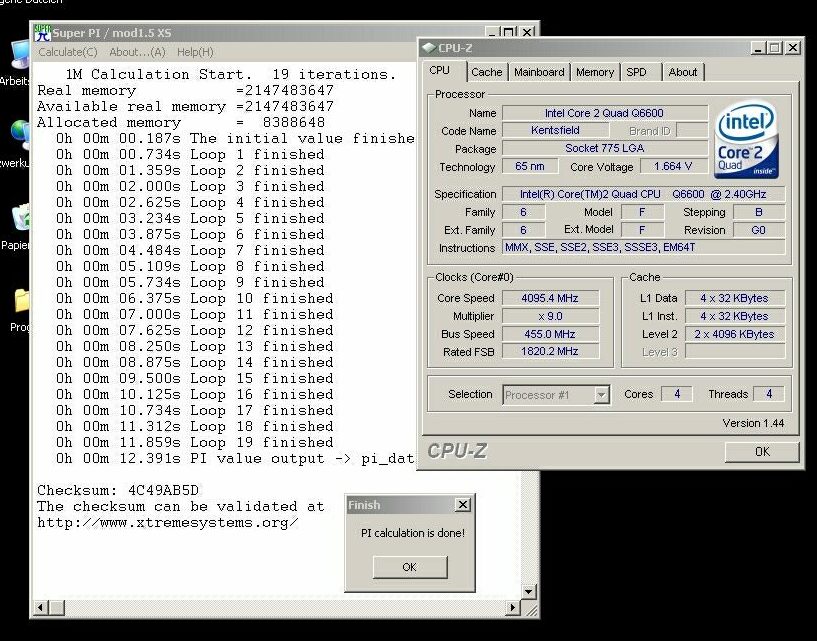Click the 12.391s PI value output line
Viewport: 817px width, 641px height.
[236, 459]
